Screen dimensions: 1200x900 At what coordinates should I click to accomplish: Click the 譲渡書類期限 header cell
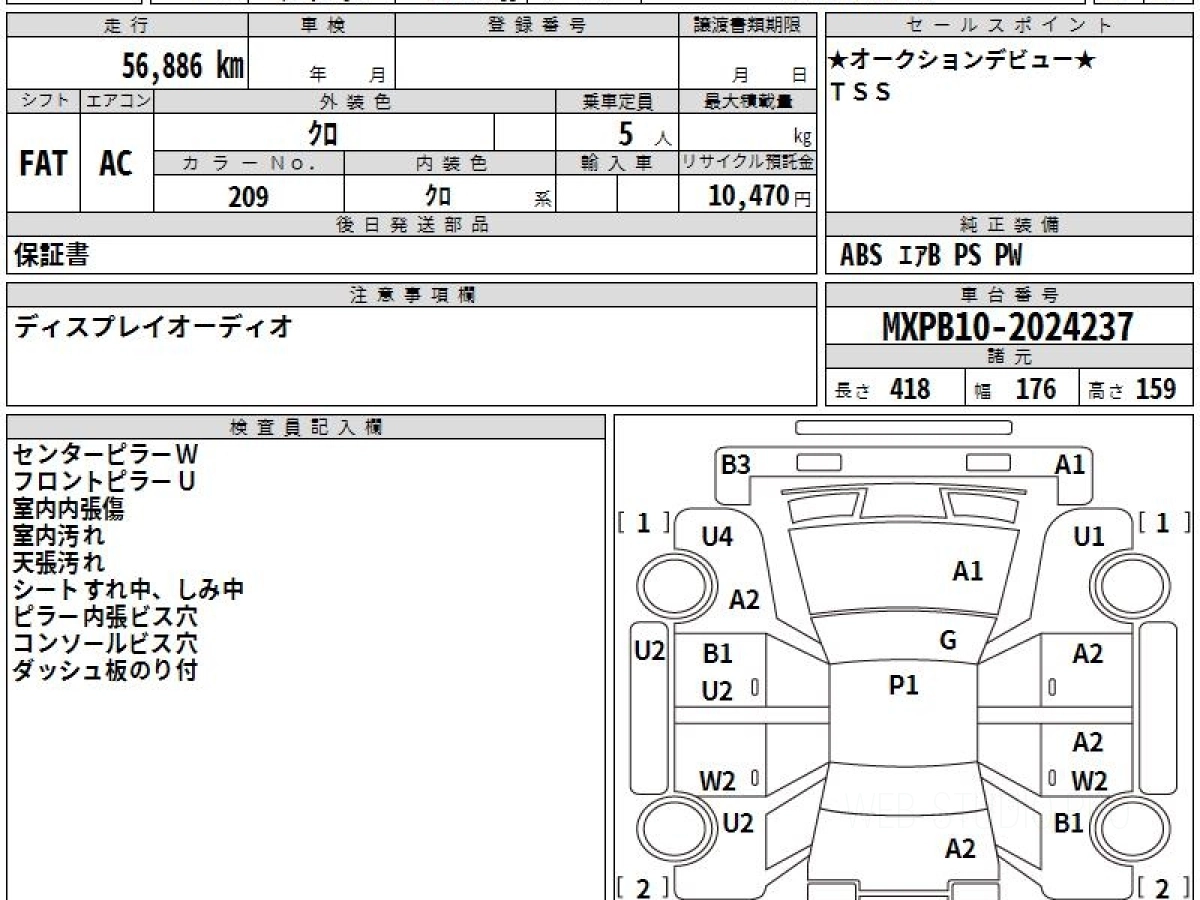click(x=747, y=26)
